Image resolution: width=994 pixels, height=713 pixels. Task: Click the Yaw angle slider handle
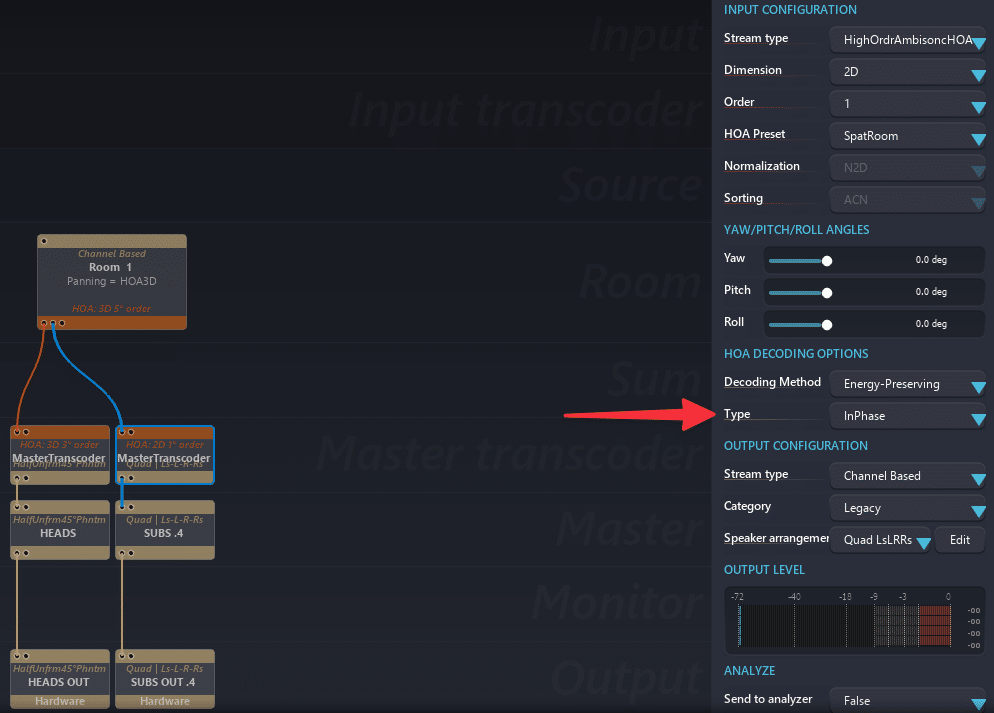point(827,260)
